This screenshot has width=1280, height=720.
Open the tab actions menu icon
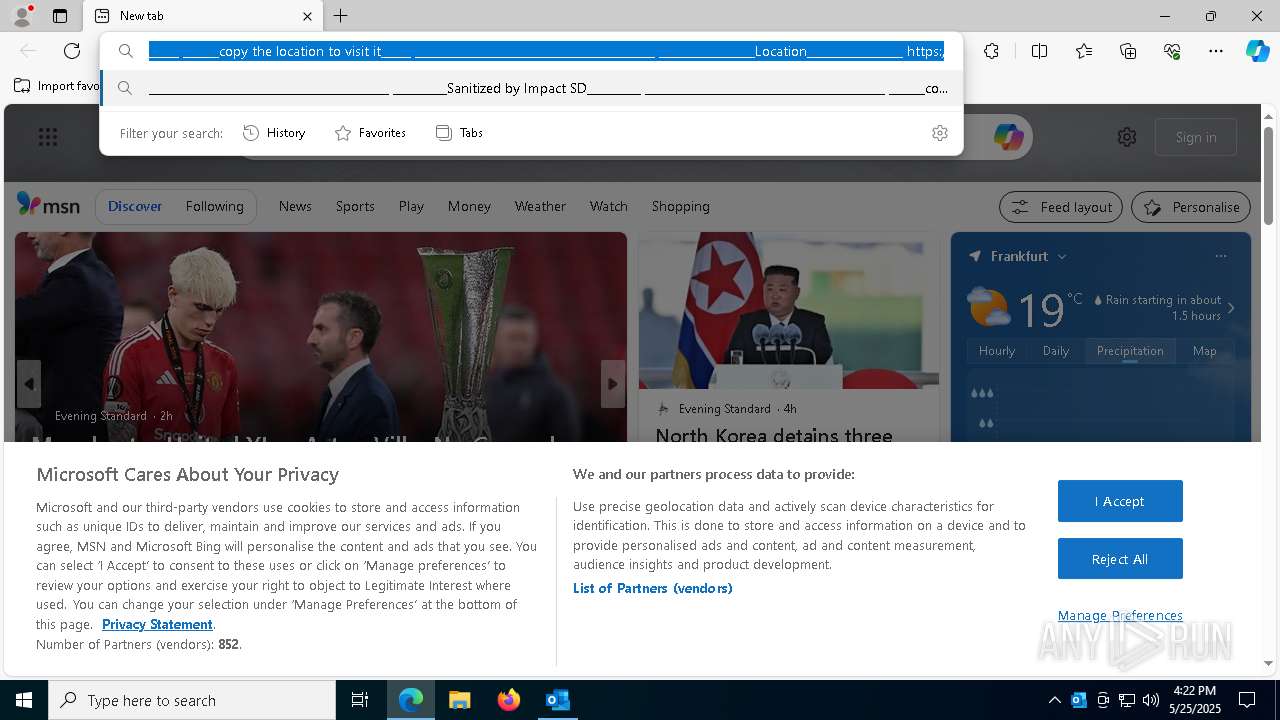pos(60,16)
